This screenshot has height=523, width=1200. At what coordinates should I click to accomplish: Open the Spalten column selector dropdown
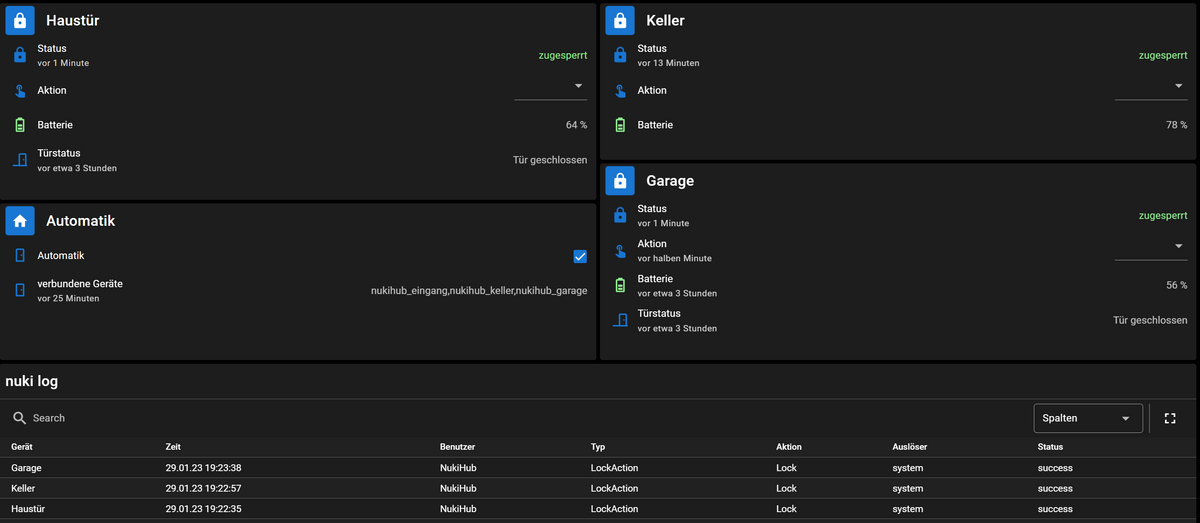(1088, 418)
